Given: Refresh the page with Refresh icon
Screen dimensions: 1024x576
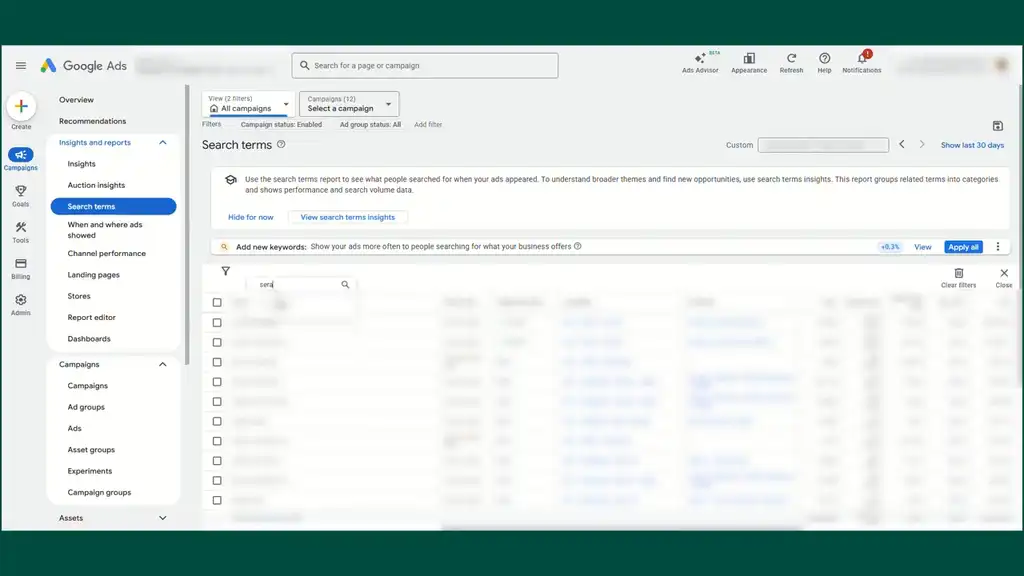Looking at the screenshot, I should [791, 60].
